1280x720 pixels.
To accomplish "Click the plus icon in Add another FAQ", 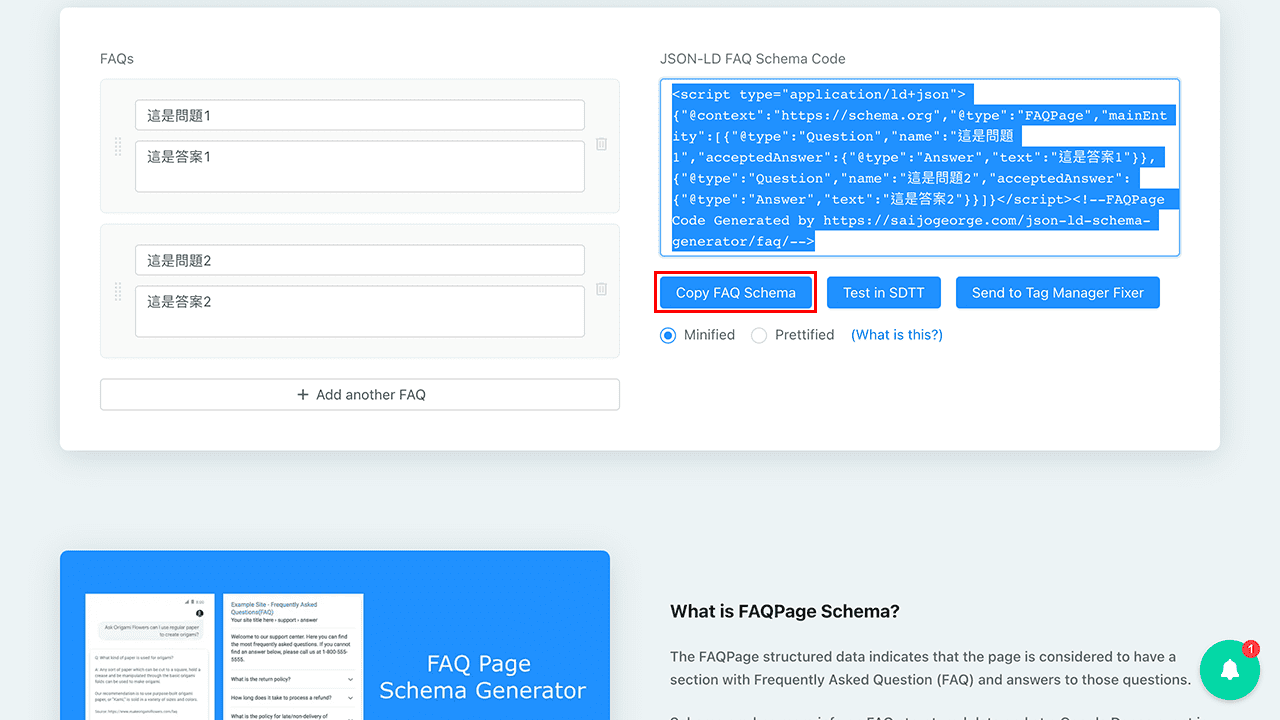I will (303, 394).
